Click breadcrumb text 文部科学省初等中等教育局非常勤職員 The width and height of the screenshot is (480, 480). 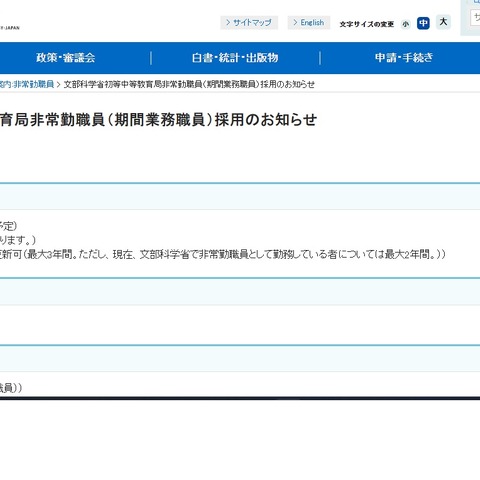point(133,84)
